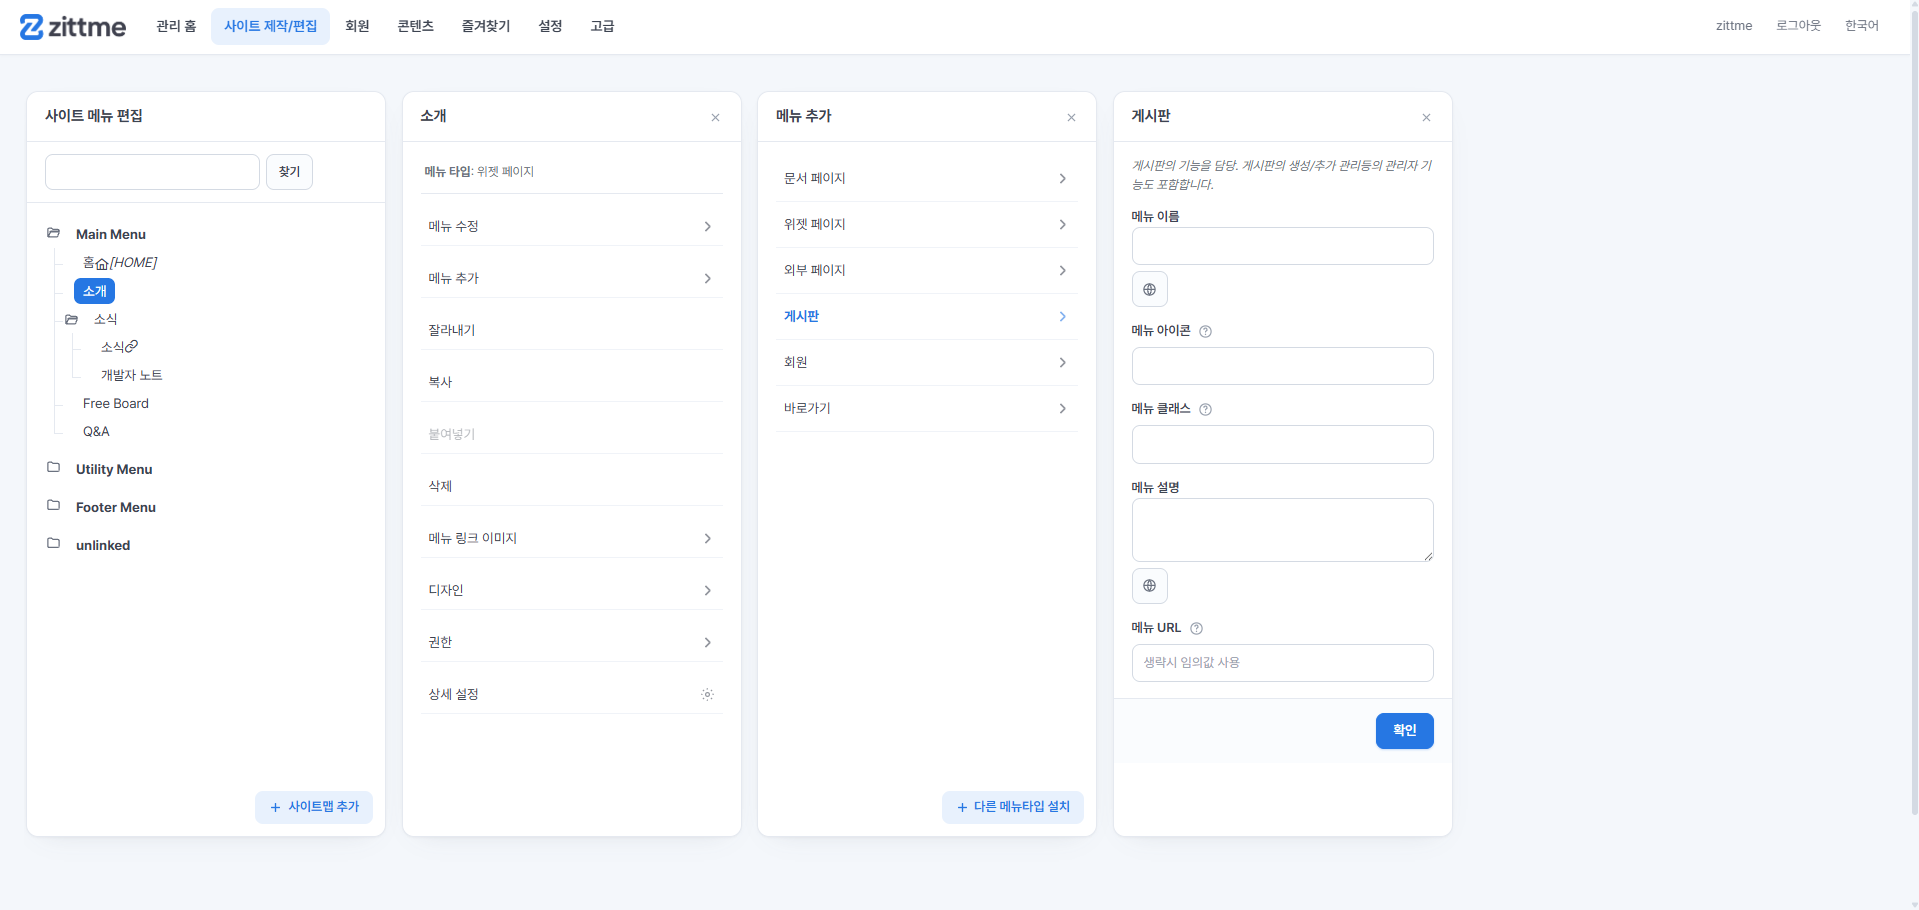Click the gear icon beside 상세 설정
Image resolution: width=1919 pixels, height=910 pixels.
[707, 694]
